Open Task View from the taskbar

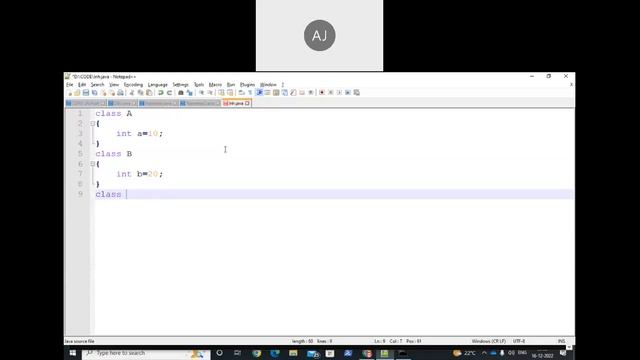point(238,353)
